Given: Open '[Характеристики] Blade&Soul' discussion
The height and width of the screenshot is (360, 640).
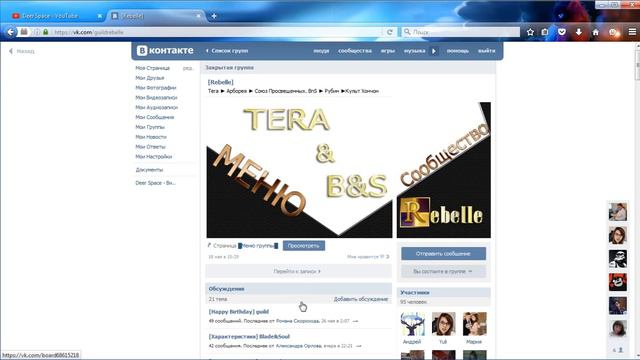Looking at the screenshot, I should 249,337.
